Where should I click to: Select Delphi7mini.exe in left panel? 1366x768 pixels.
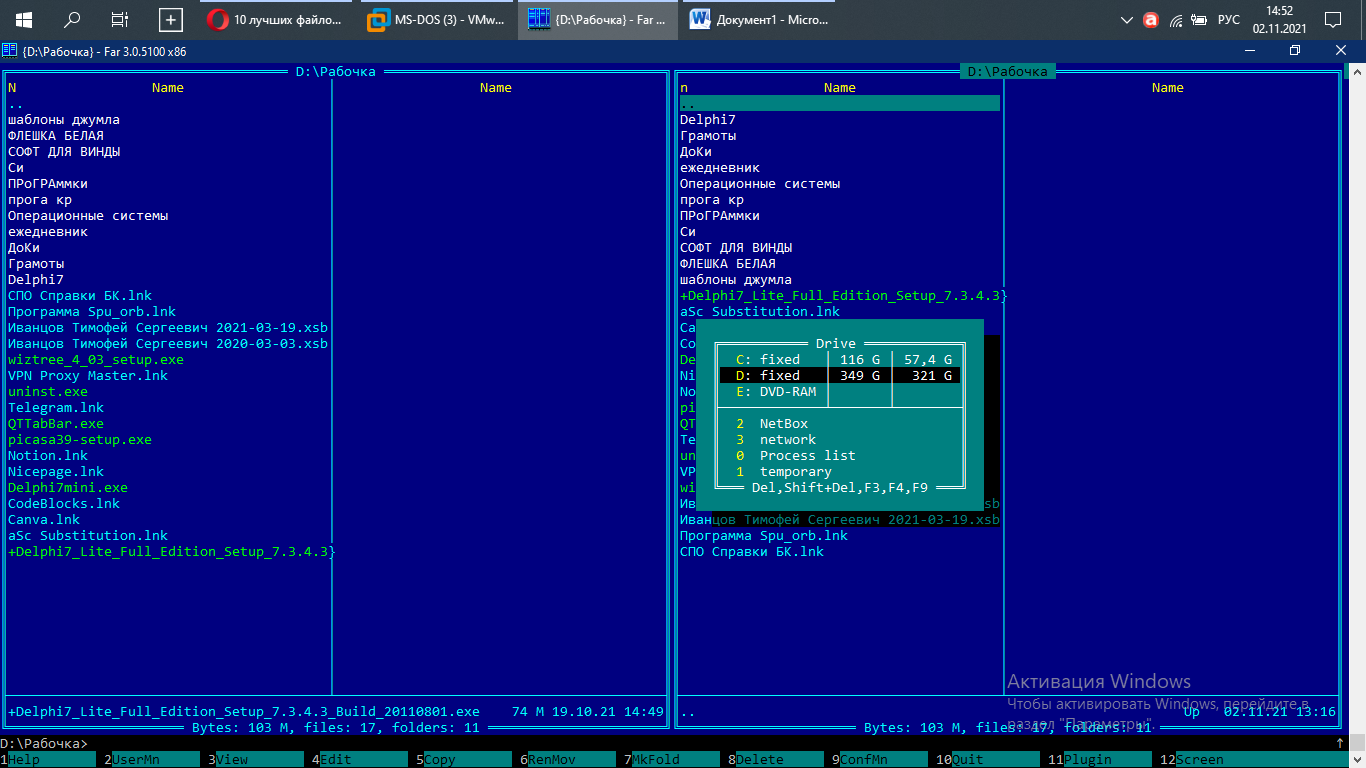click(68, 487)
